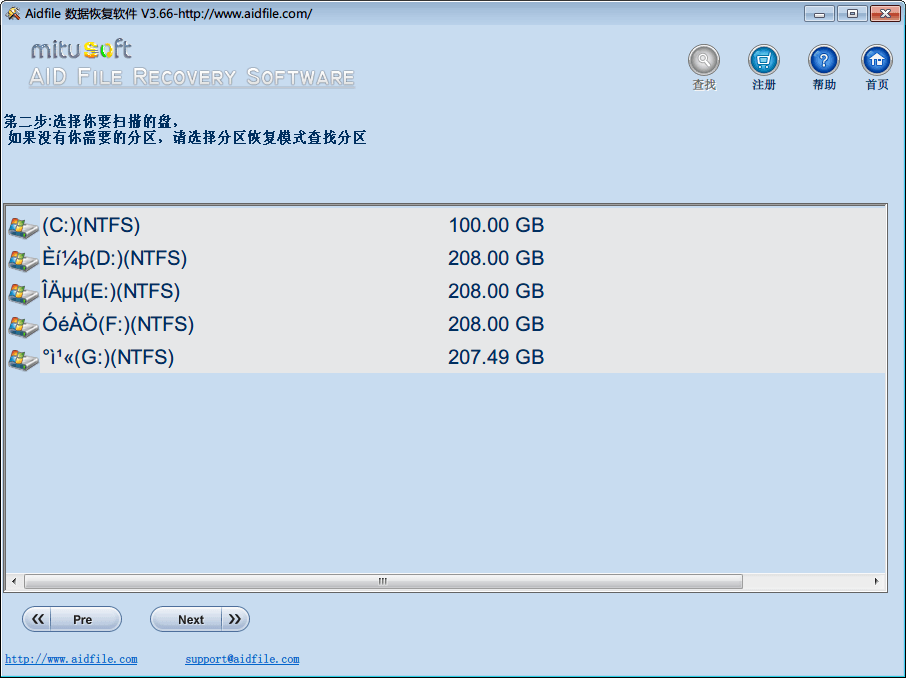The width and height of the screenshot is (906, 678).
Task: Click the support@aidfile.com email link
Action: coord(242,660)
